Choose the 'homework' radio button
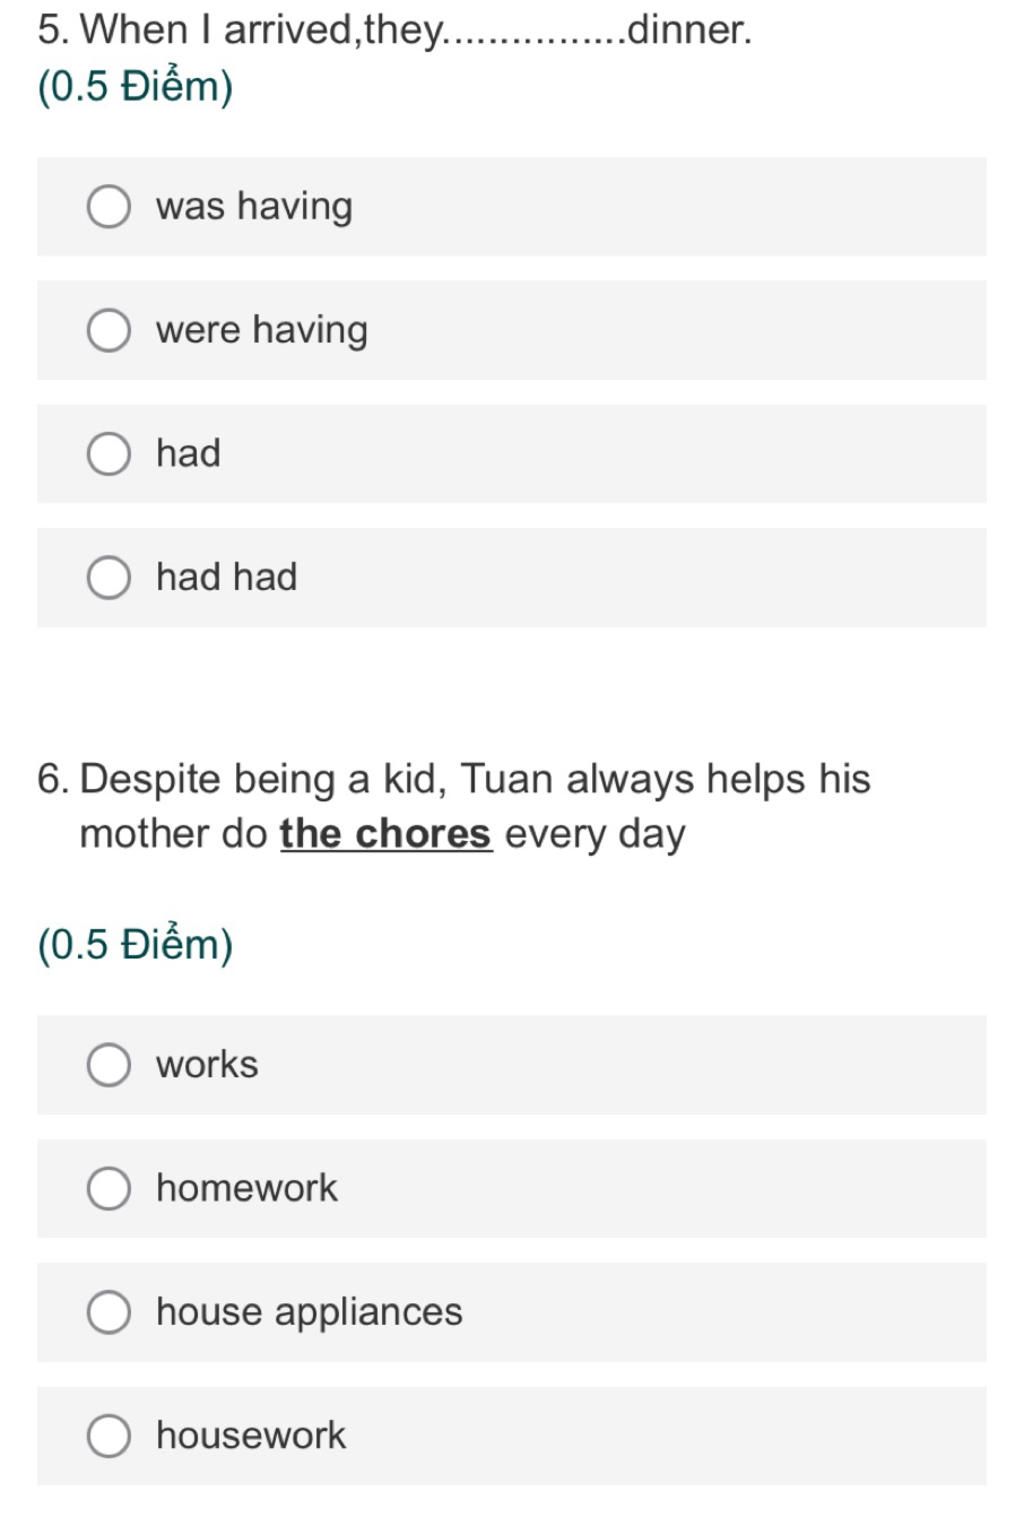 109,1189
